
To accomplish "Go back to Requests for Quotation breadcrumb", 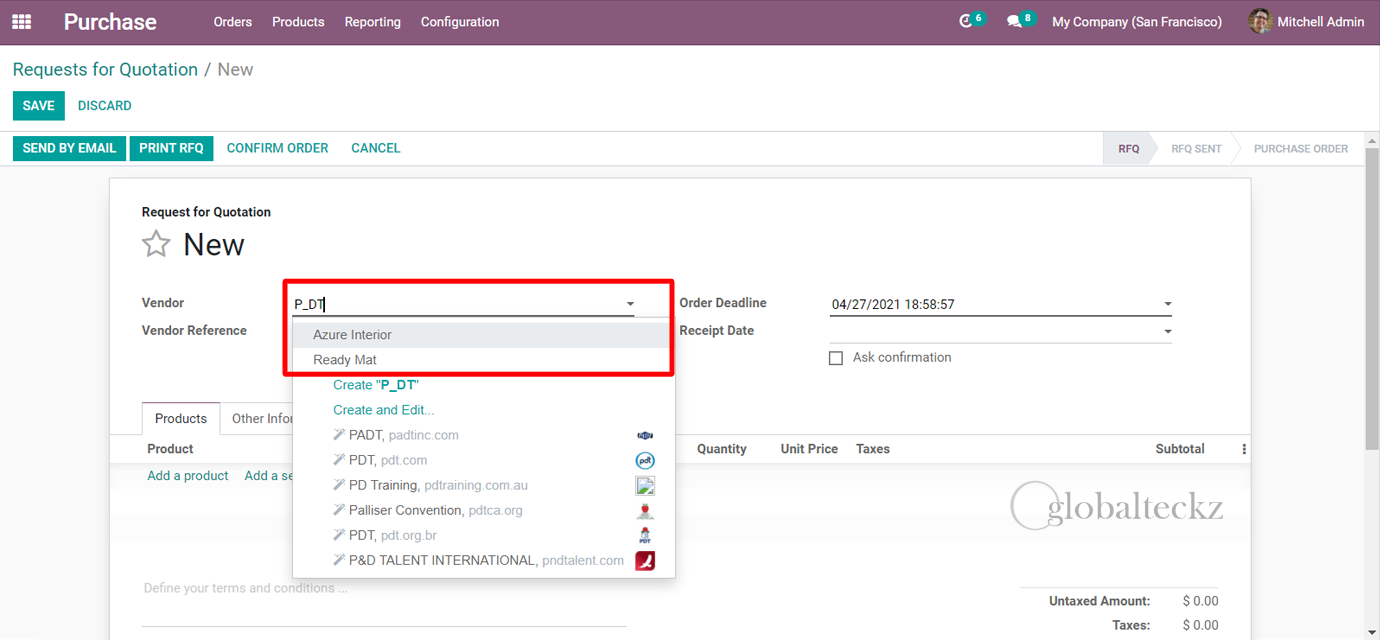I will pyautogui.click(x=105, y=69).
